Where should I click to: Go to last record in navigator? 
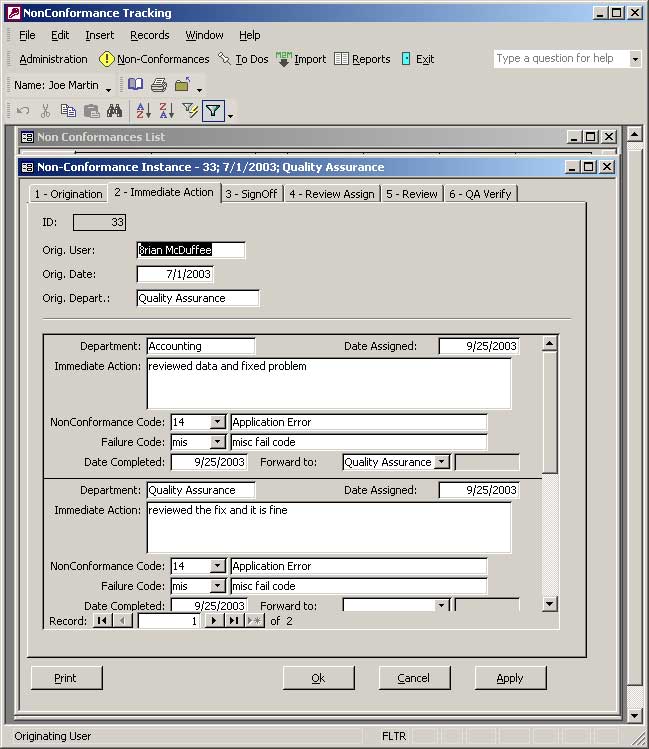(234, 621)
